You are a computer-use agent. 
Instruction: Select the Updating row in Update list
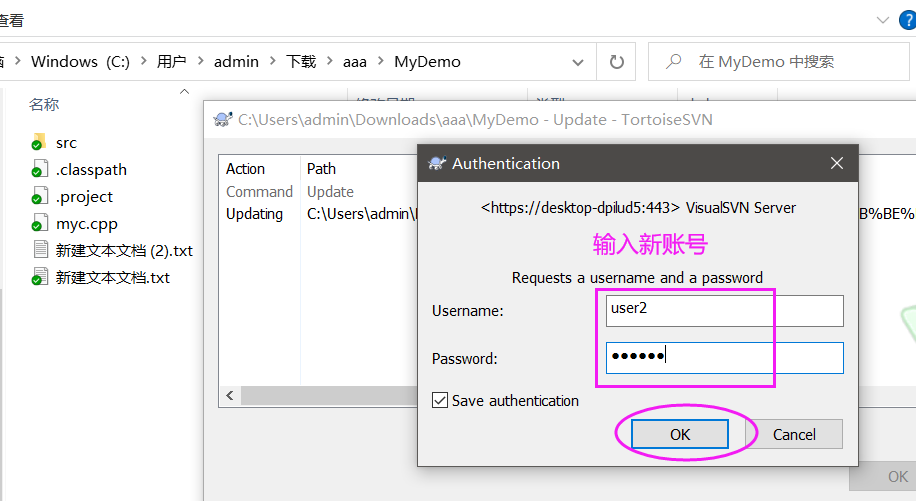coord(254,214)
